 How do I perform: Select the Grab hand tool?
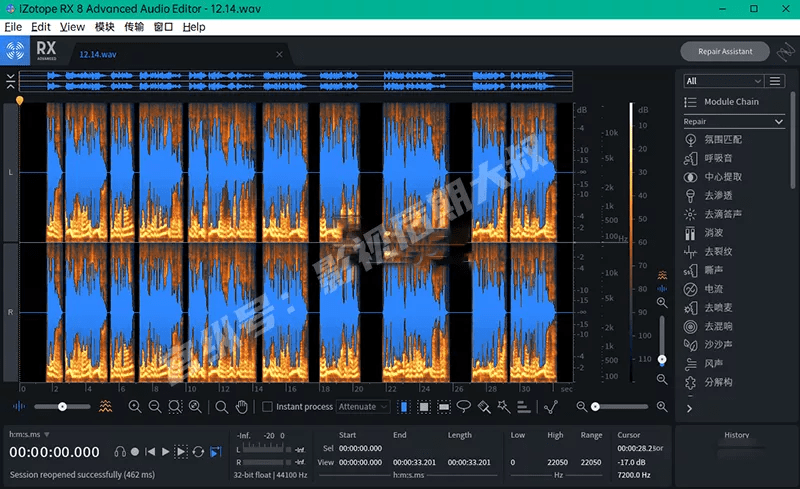242,407
